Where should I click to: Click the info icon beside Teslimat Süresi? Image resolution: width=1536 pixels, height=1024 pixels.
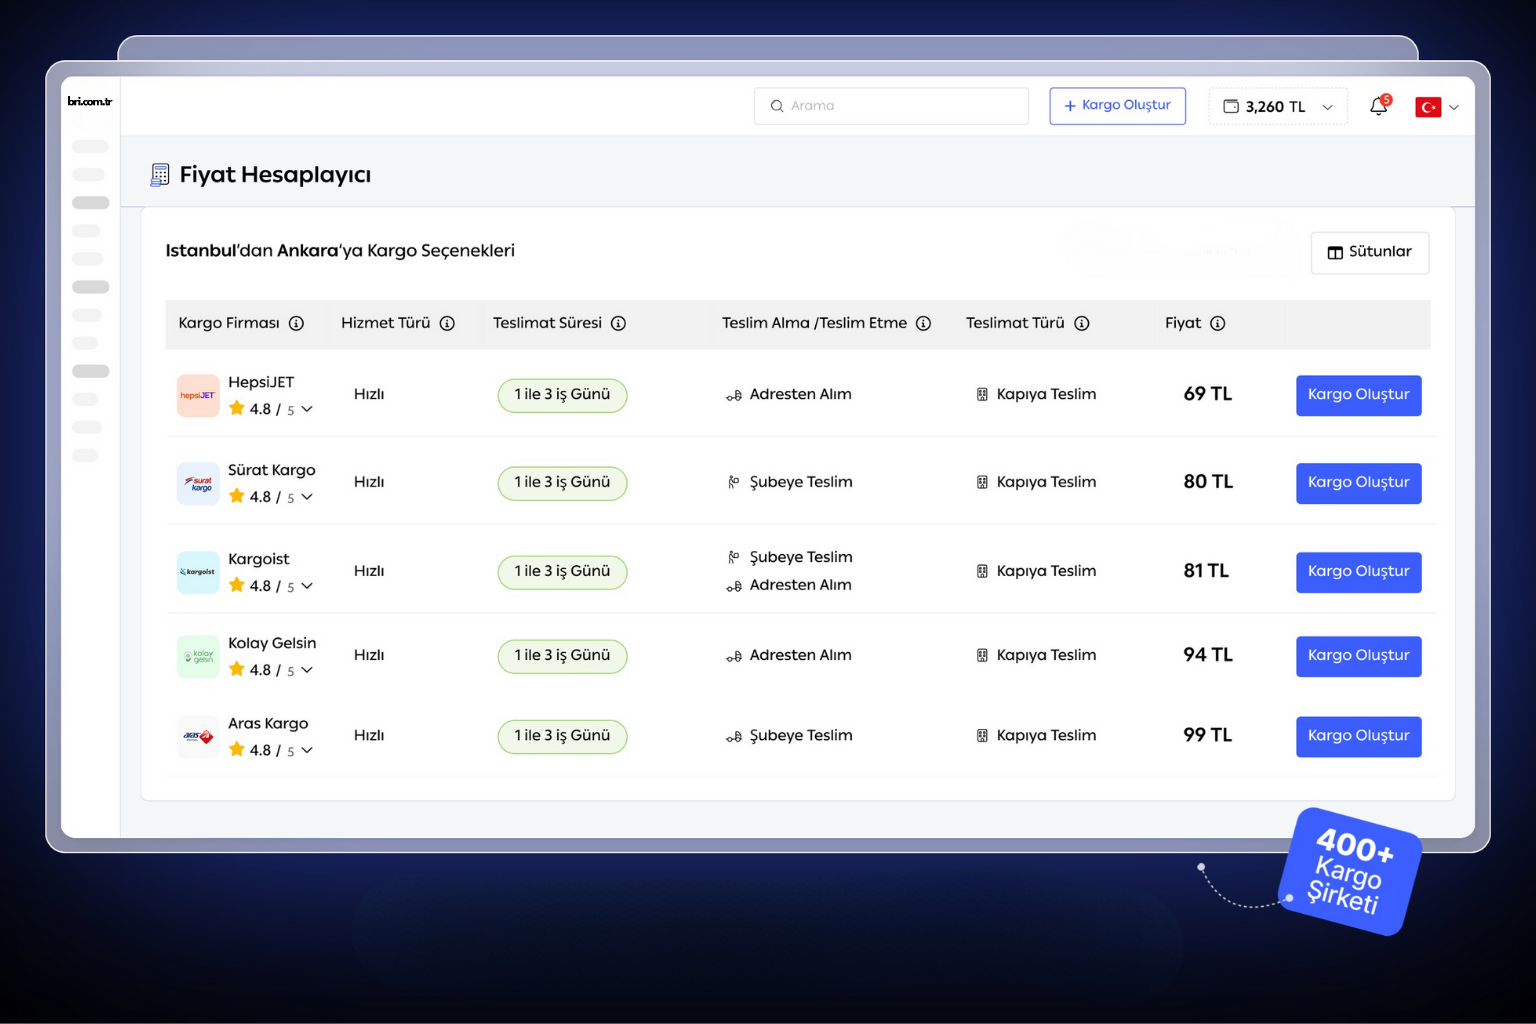[x=618, y=323]
